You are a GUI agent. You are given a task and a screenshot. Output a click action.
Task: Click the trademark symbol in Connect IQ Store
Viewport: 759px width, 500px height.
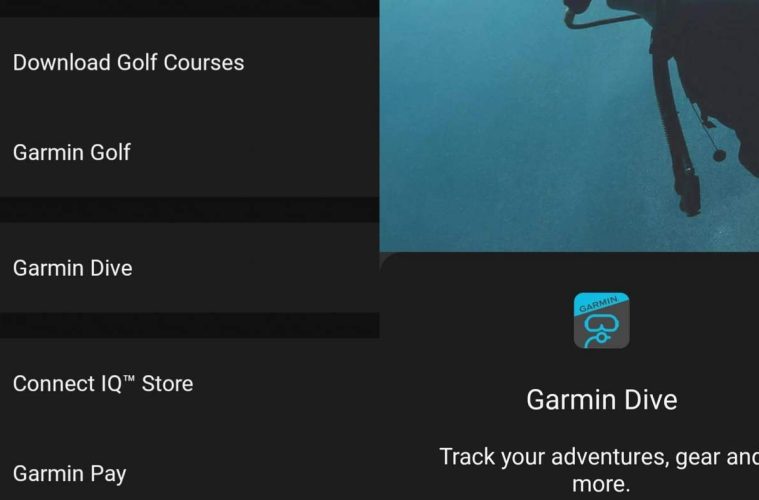[128, 378]
